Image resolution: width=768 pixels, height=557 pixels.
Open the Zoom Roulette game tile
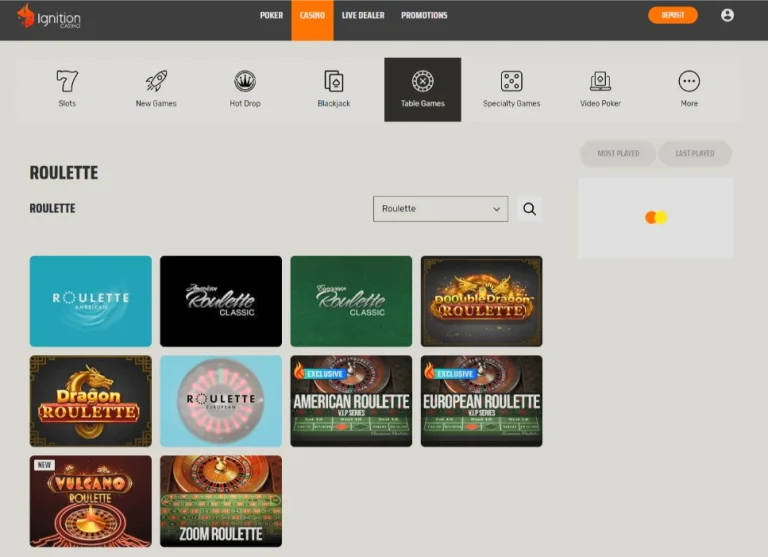(x=221, y=501)
